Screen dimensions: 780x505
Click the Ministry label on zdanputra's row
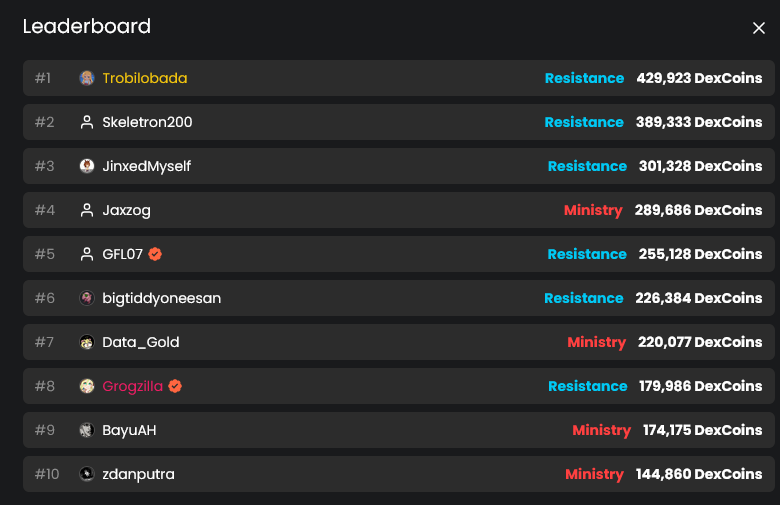coord(594,474)
